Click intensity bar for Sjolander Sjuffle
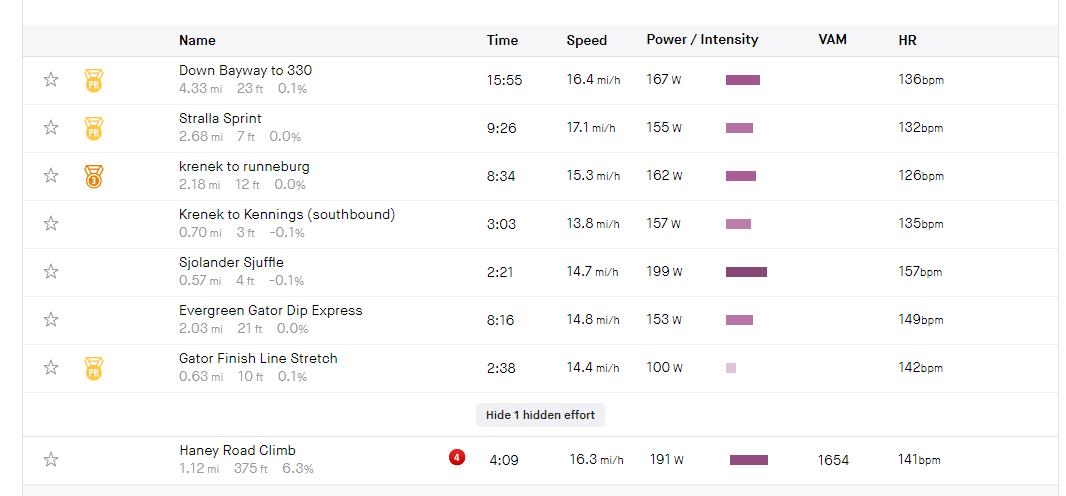The height and width of the screenshot is (496, 1066). [746, 272]
